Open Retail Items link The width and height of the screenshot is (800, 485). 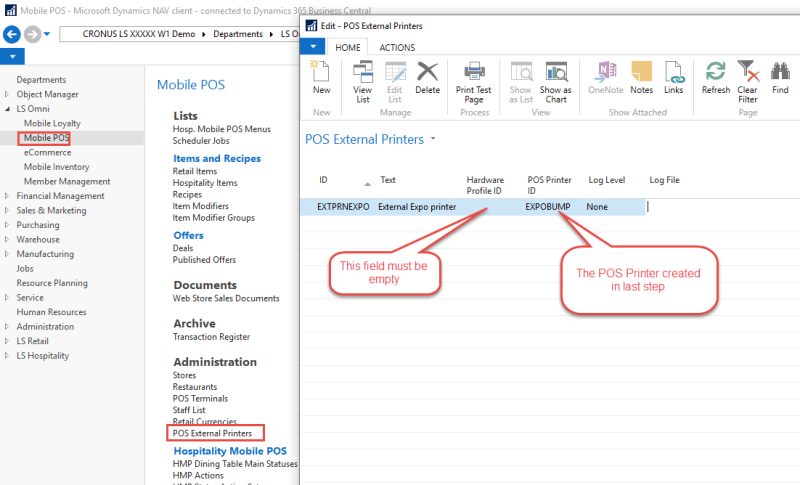[194, 171]
